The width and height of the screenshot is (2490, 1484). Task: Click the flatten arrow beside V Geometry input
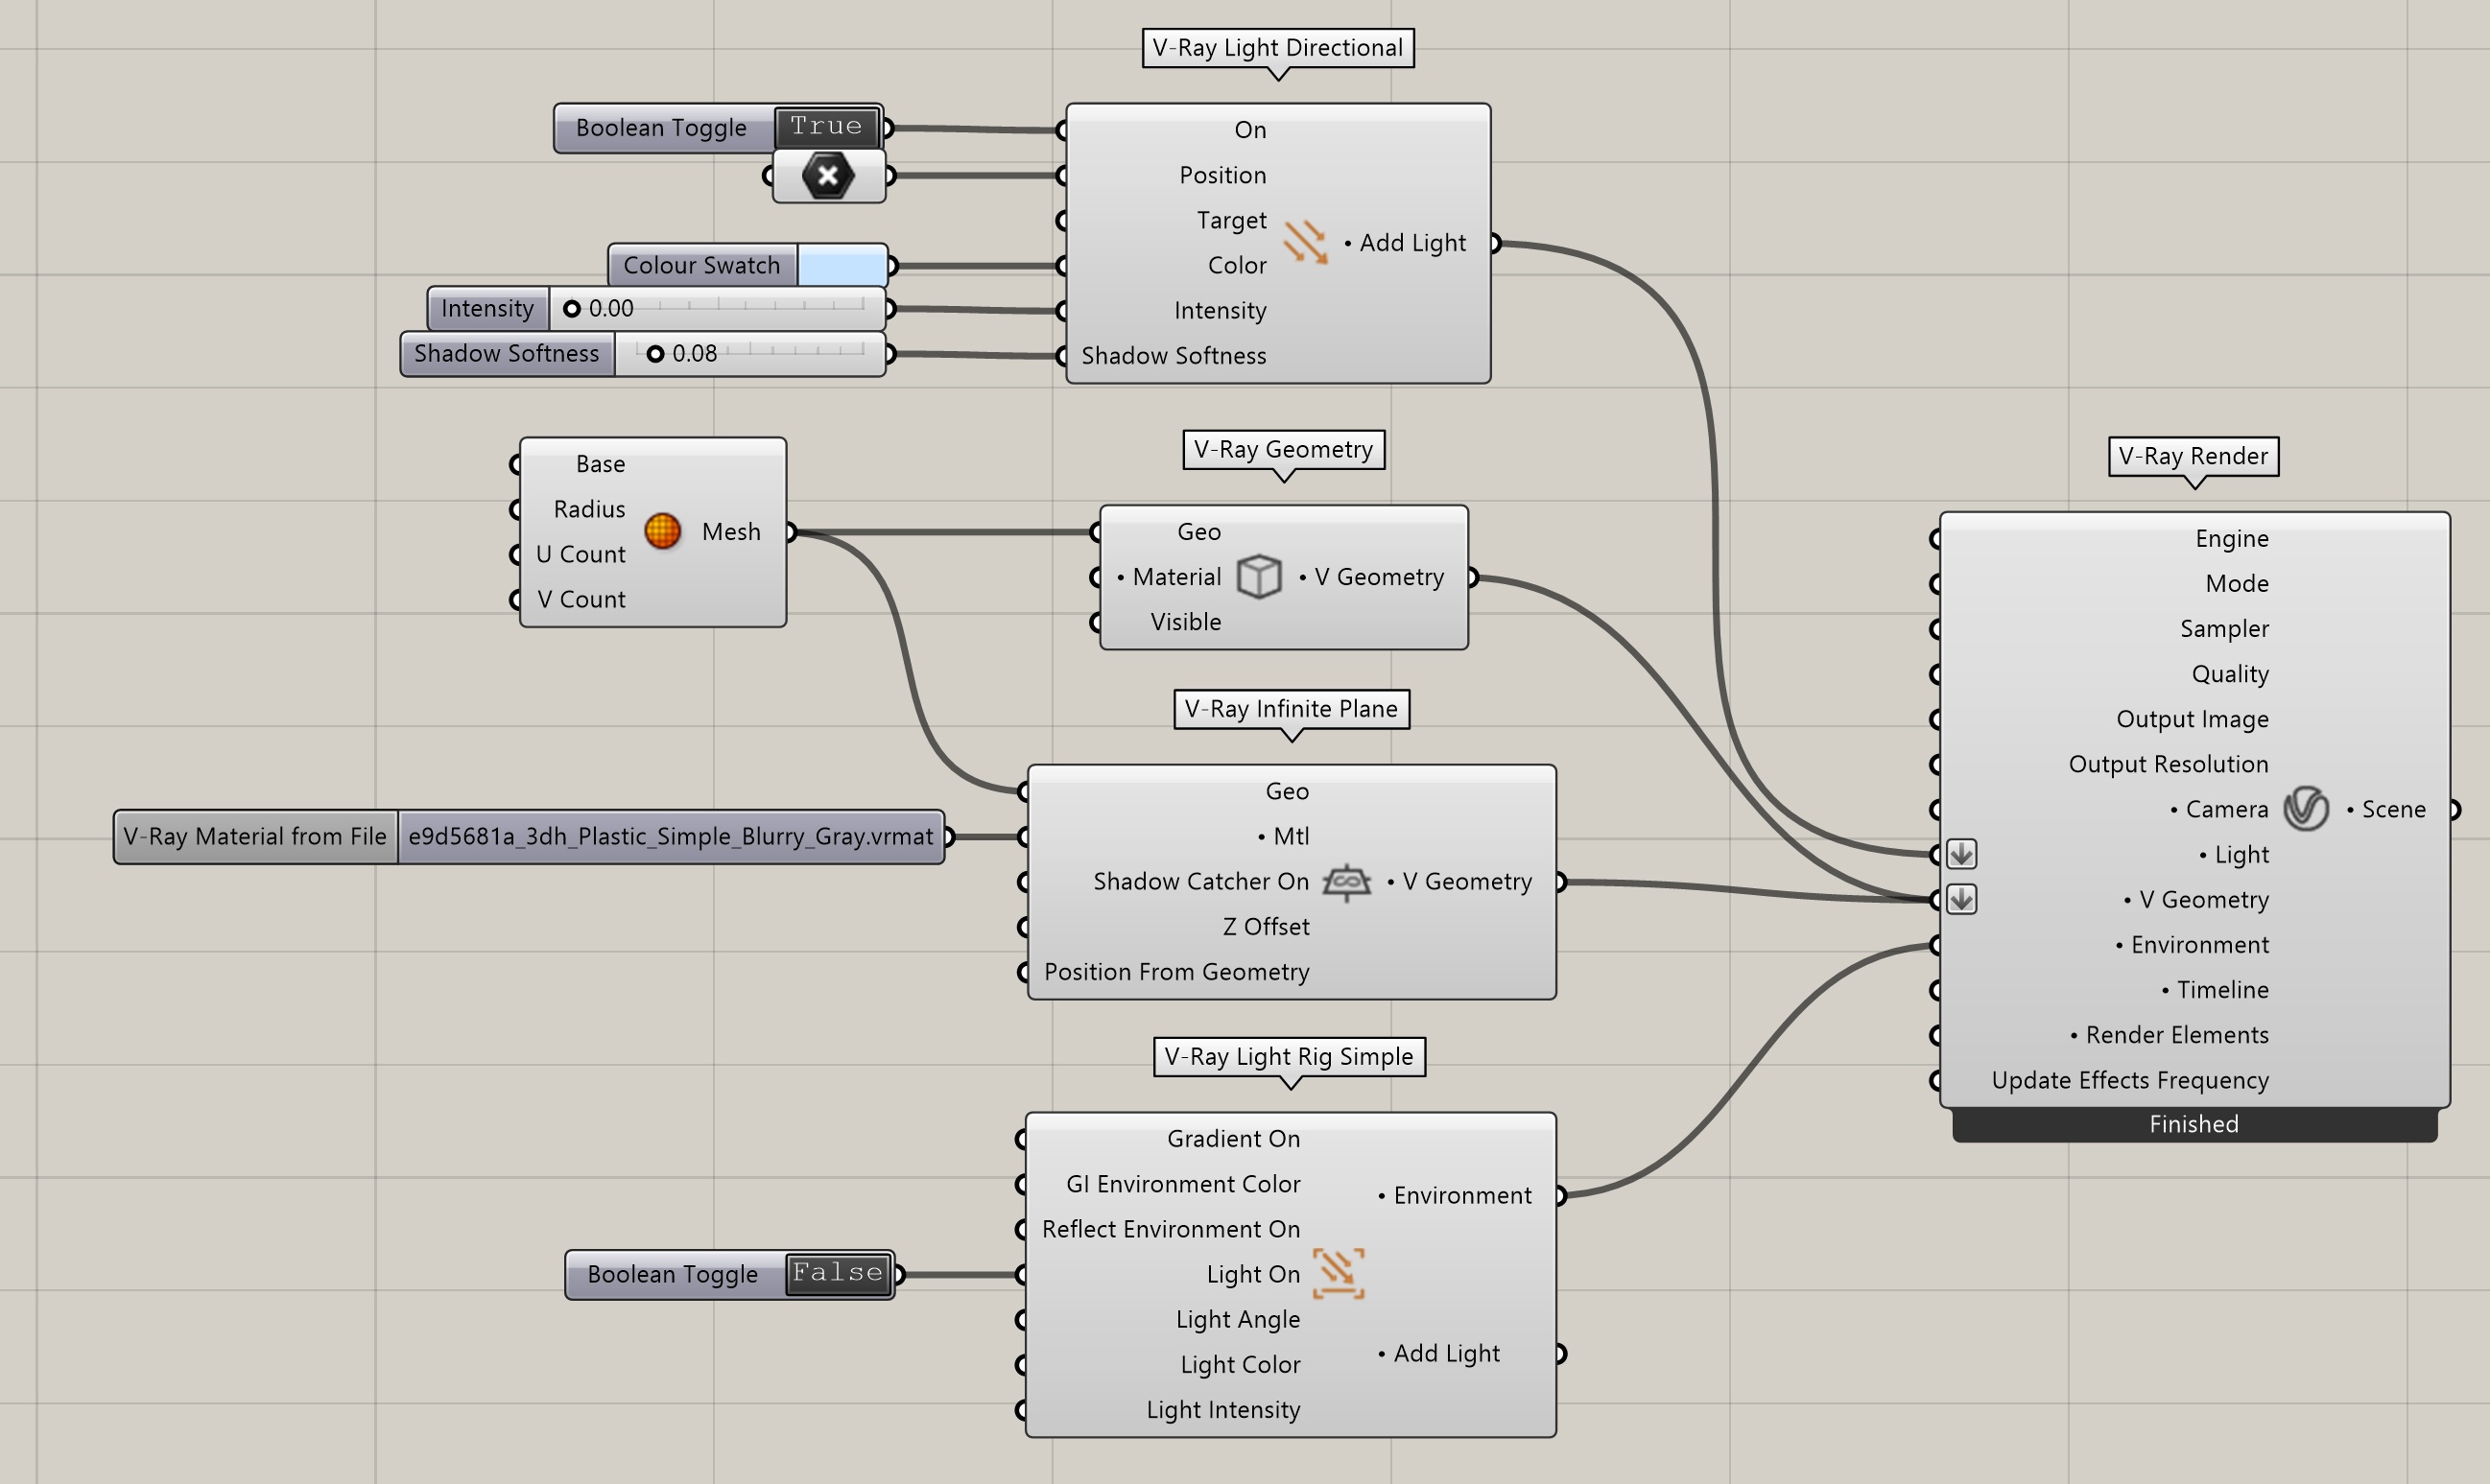point(1961,899)
